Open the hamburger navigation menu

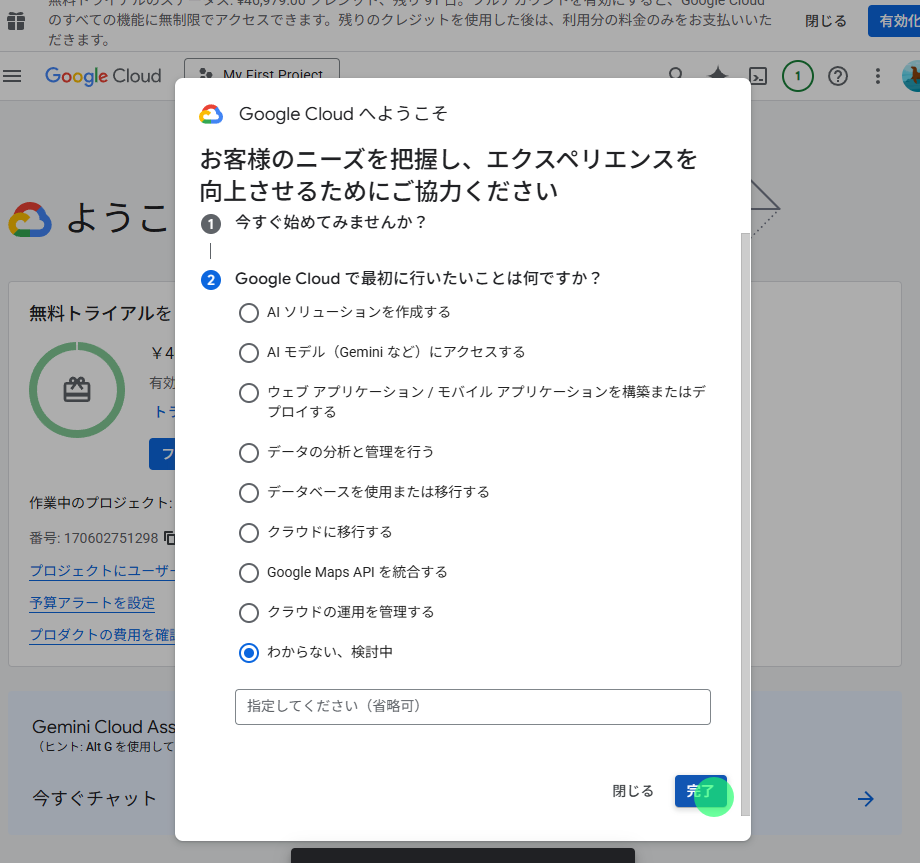pos(12,76)
